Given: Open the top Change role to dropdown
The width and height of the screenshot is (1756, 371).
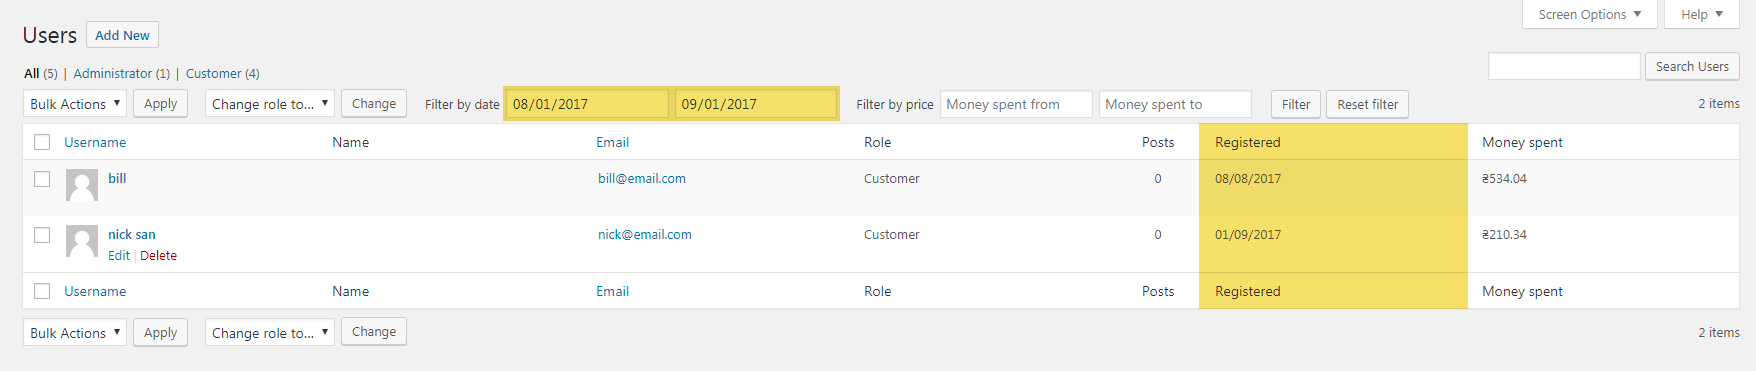Looking at the screenshot, I should [270, 104].
